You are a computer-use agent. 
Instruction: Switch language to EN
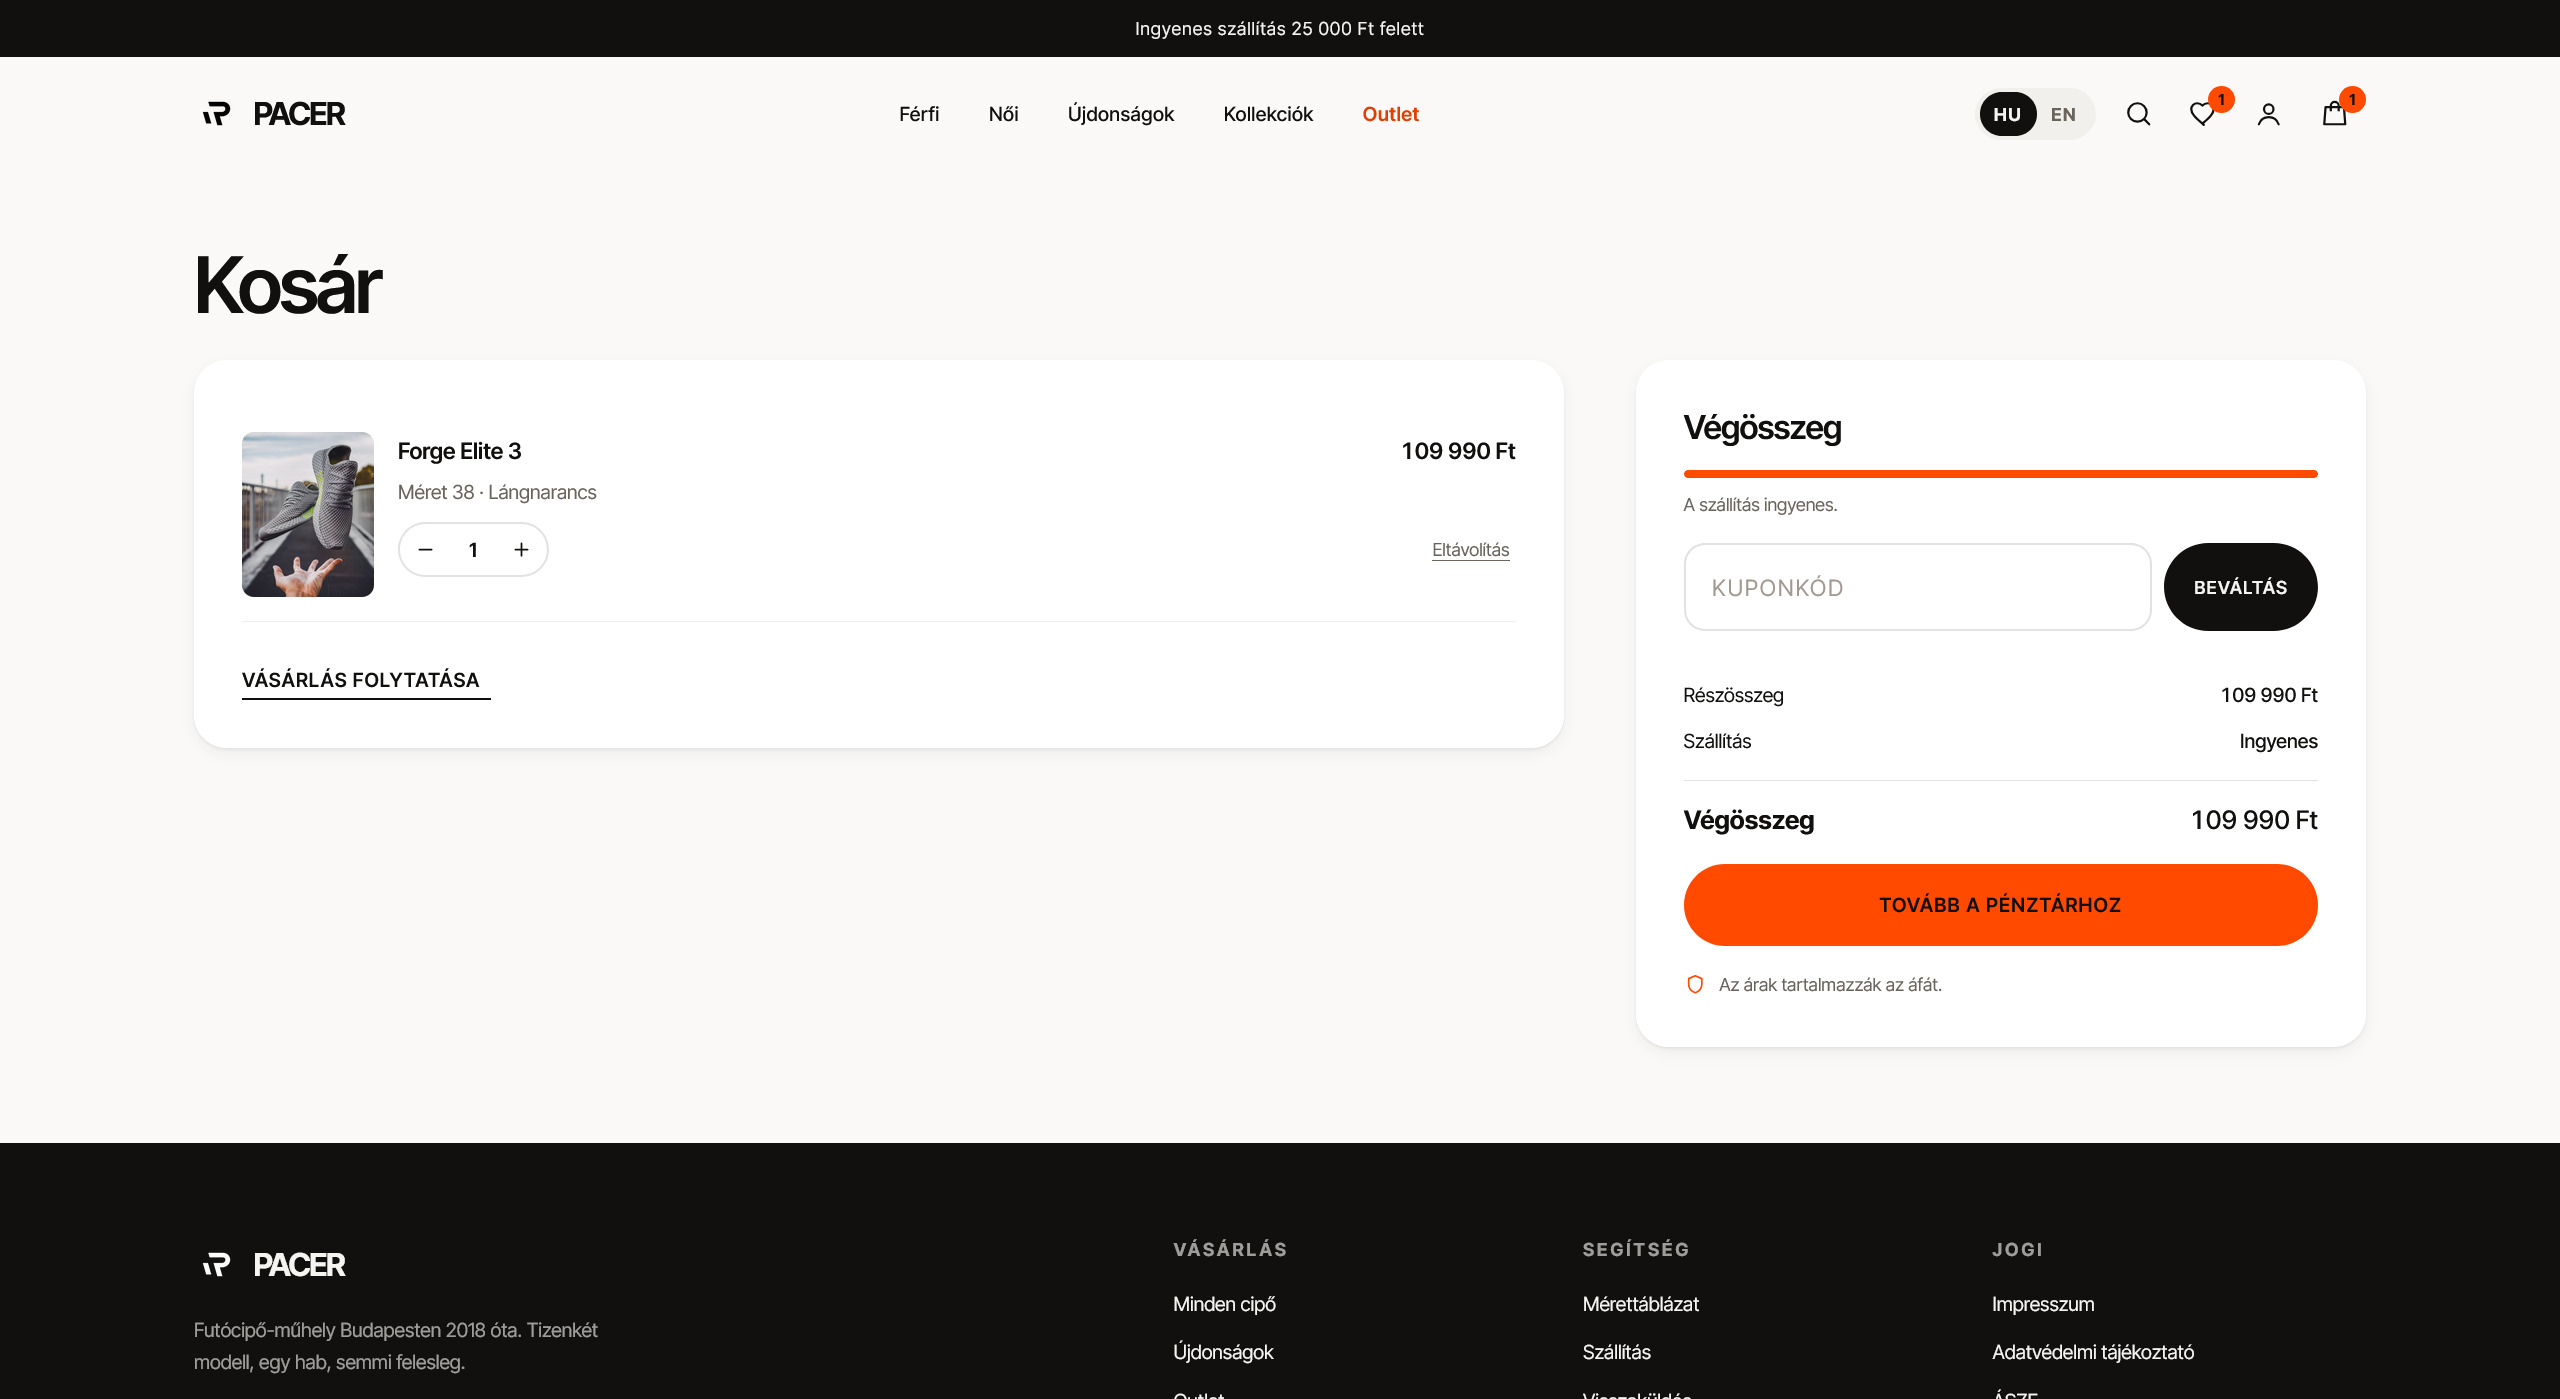(x=2063, y=114)
